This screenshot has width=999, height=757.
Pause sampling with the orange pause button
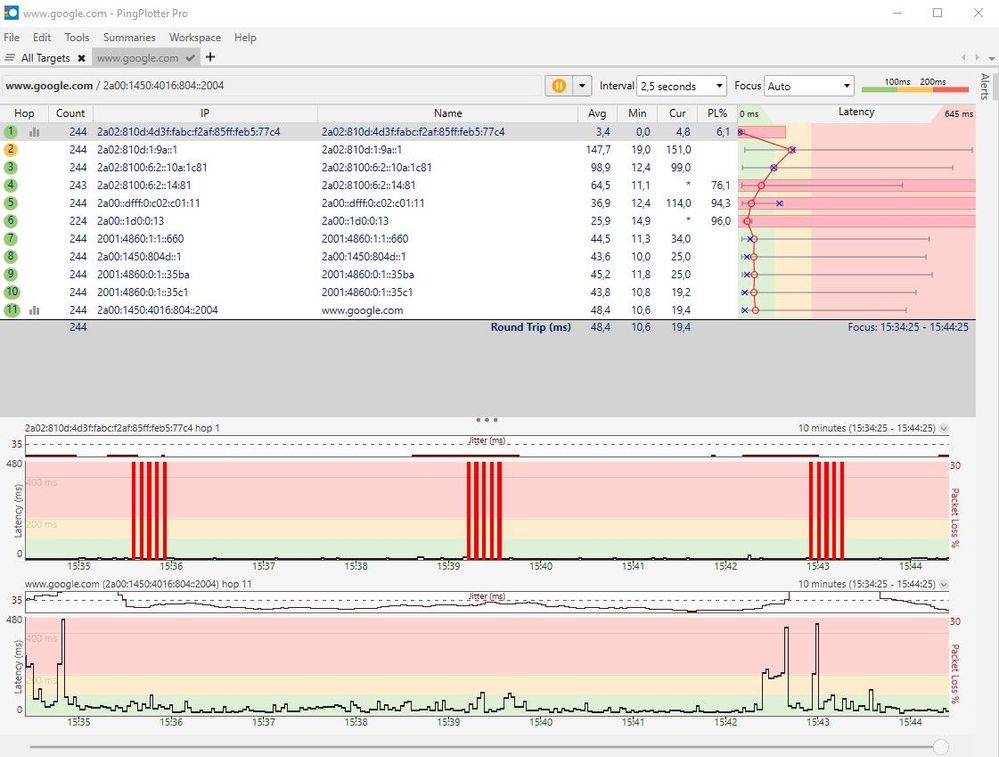click(557, 86)
